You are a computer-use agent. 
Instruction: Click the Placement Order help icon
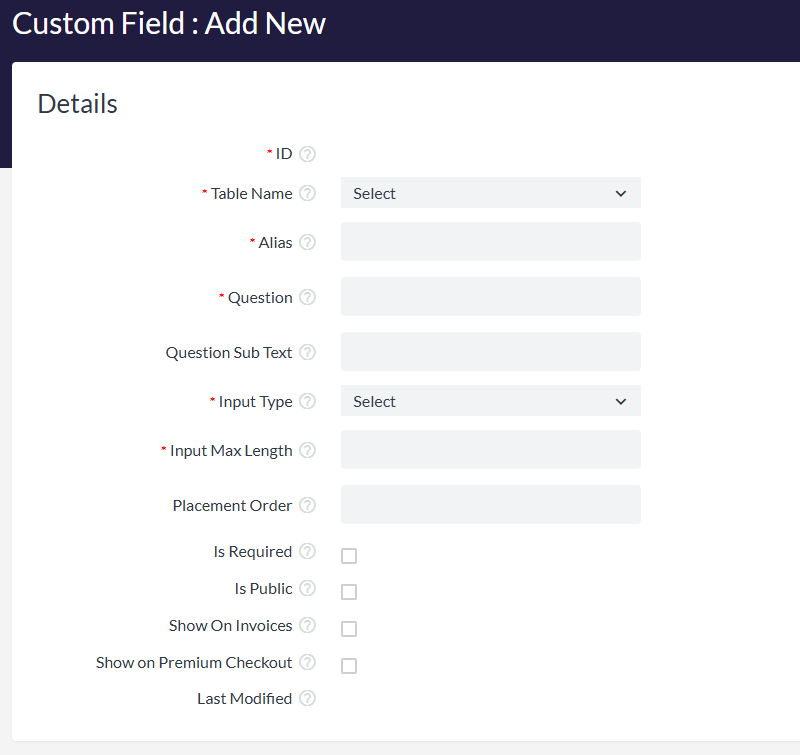307,505
